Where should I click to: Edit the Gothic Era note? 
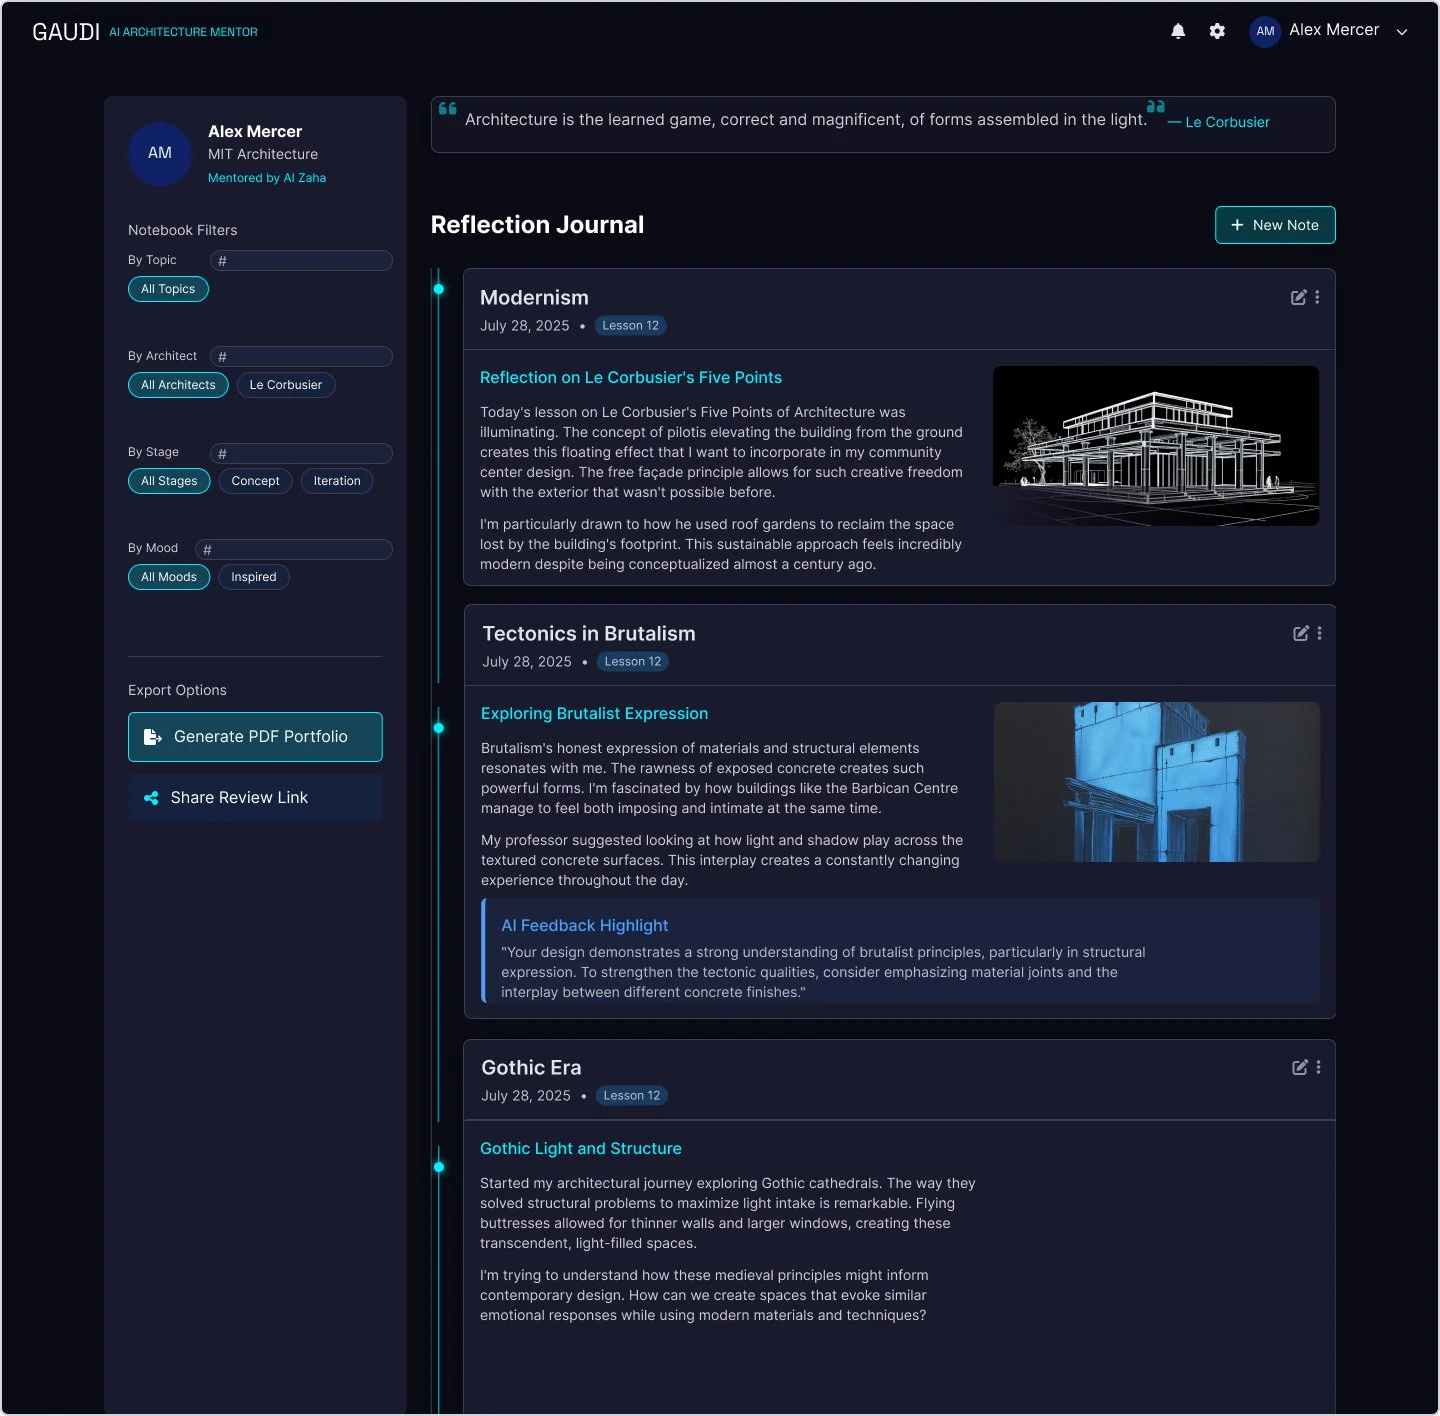1299,1067
